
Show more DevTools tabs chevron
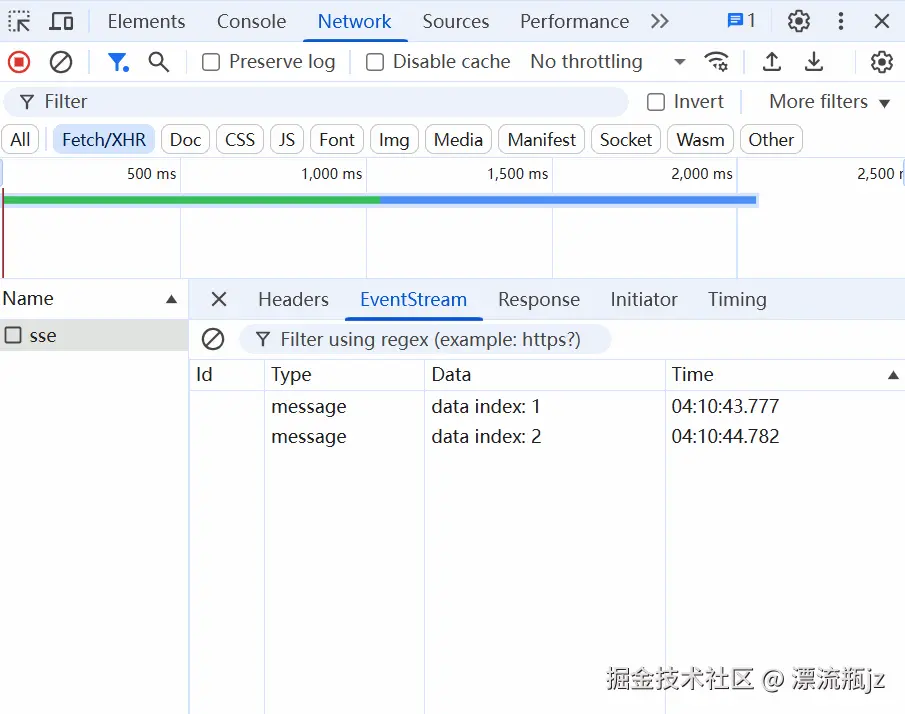point(660,21)
